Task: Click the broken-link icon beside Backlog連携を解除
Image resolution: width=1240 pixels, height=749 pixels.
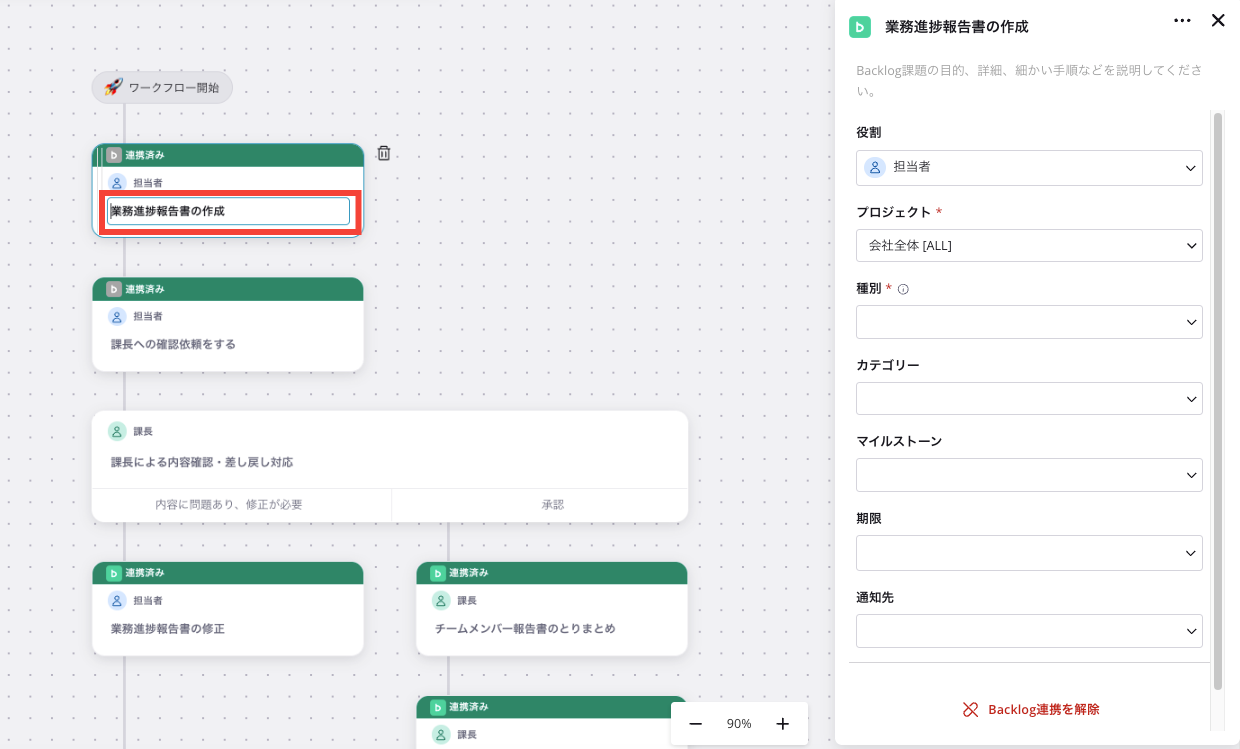Action: click(970, 709)
